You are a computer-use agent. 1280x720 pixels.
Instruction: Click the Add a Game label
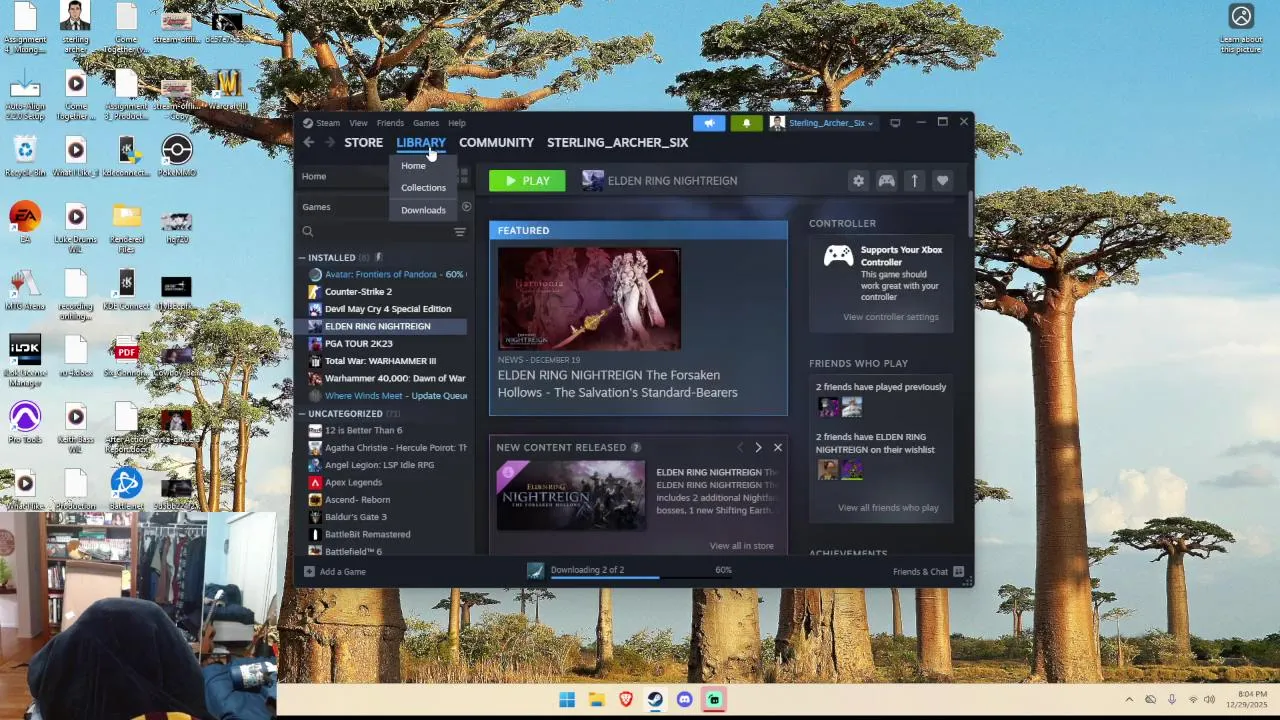pyautogui.click(x=343, y=572)
